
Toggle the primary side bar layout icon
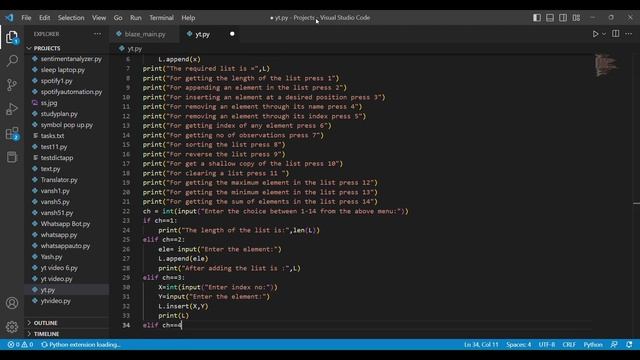537,18
